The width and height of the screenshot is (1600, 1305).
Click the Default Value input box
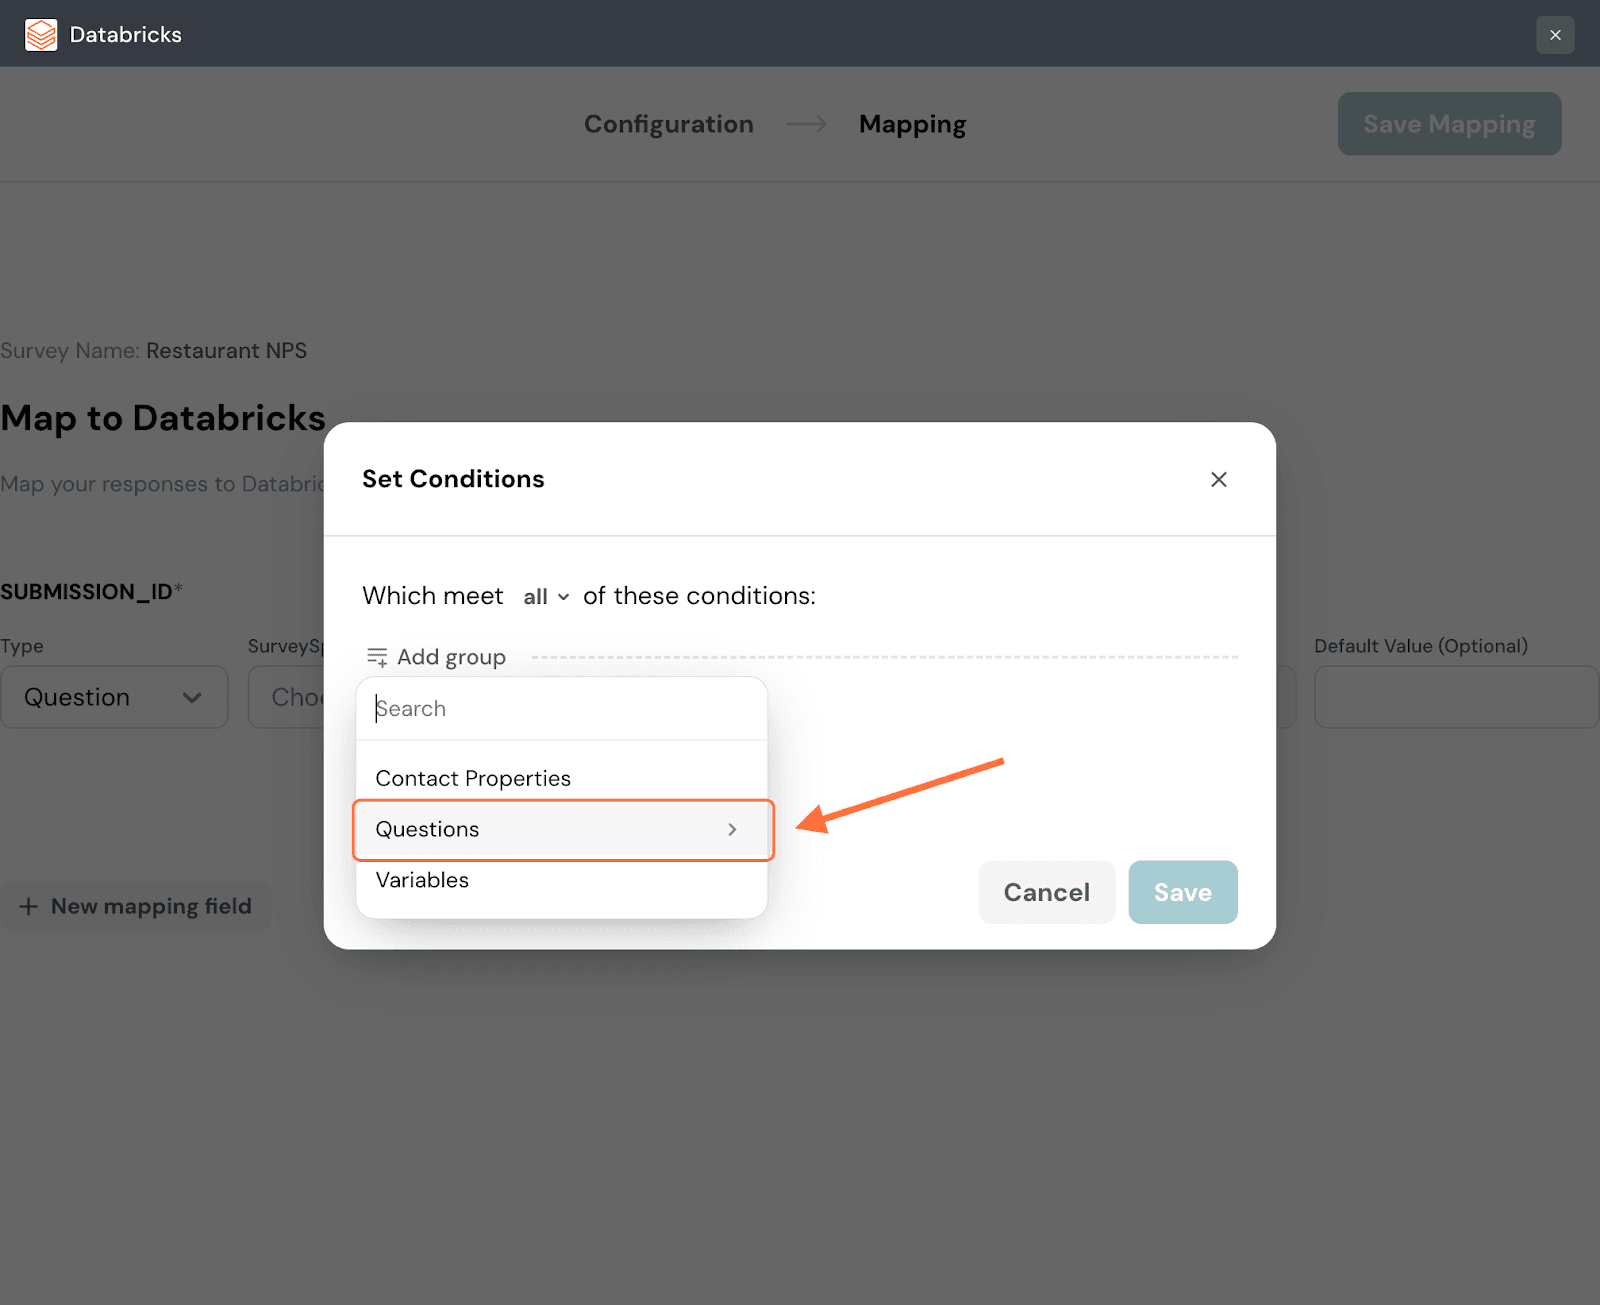[1455, 698]
